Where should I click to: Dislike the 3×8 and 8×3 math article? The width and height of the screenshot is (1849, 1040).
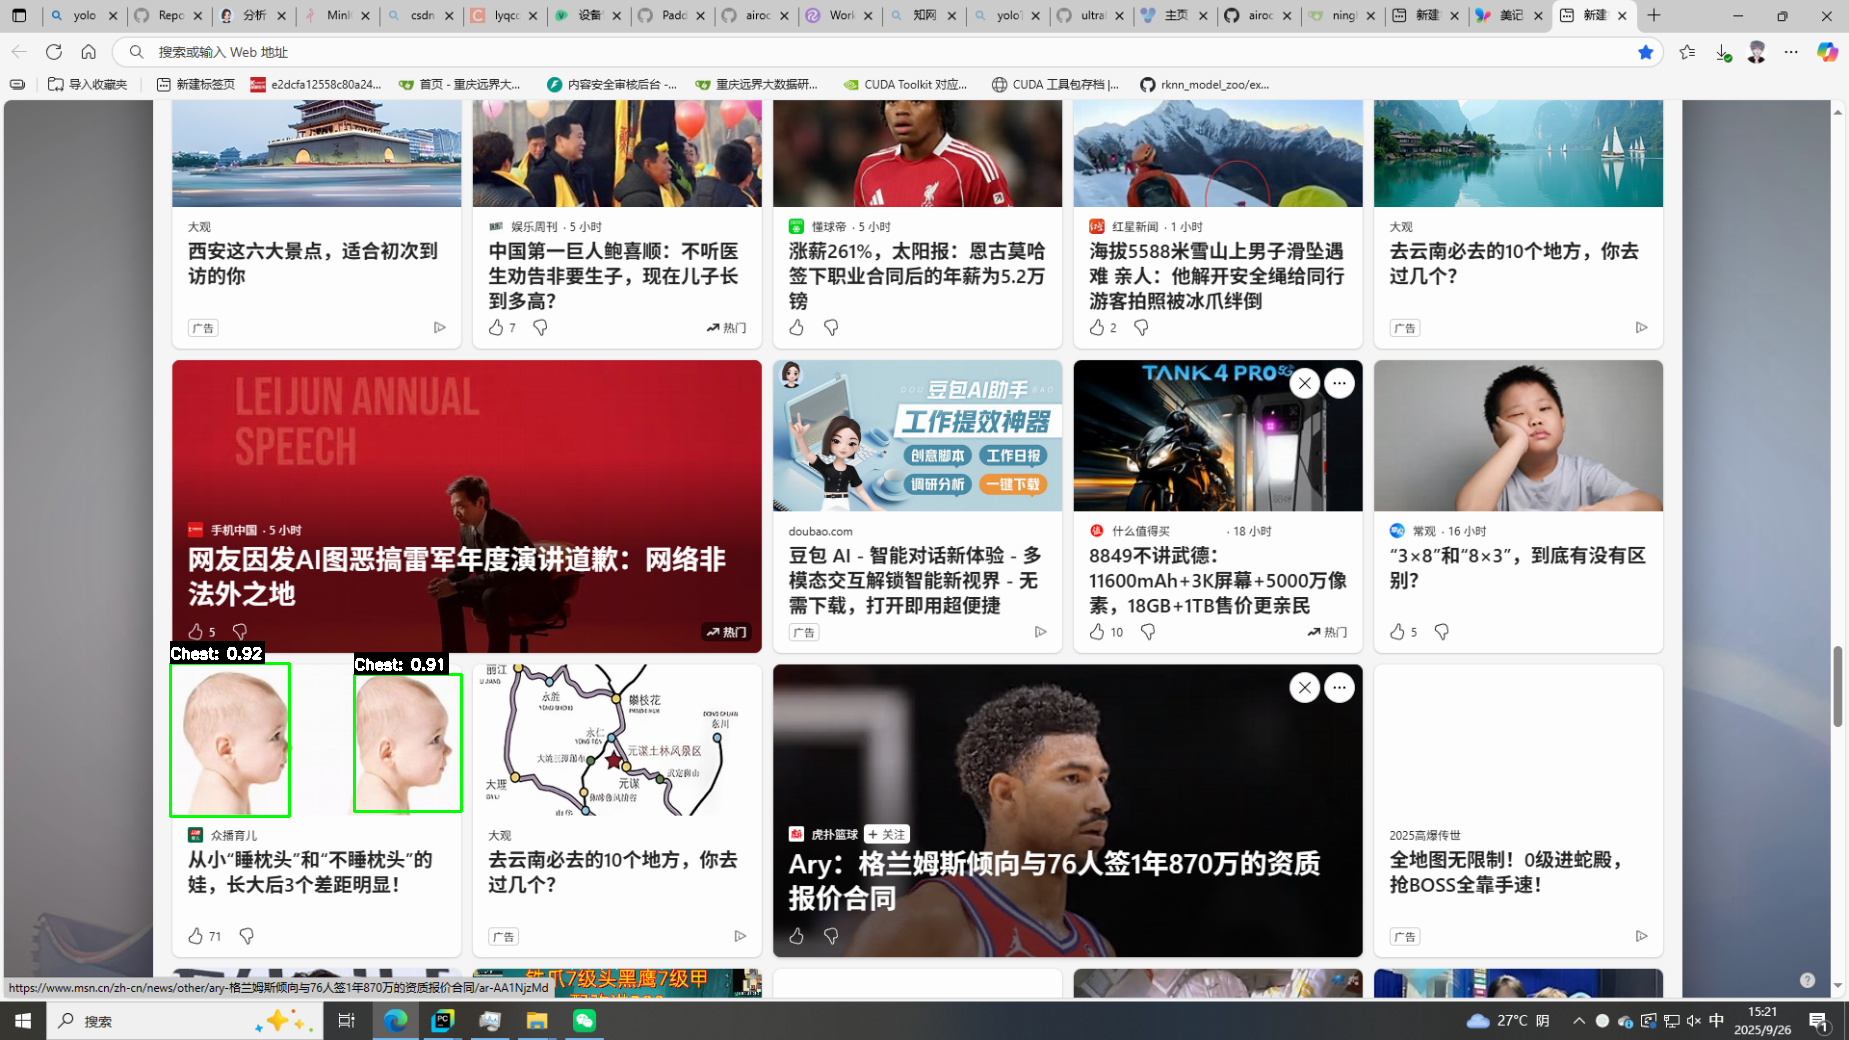(x=1441, y=631)
